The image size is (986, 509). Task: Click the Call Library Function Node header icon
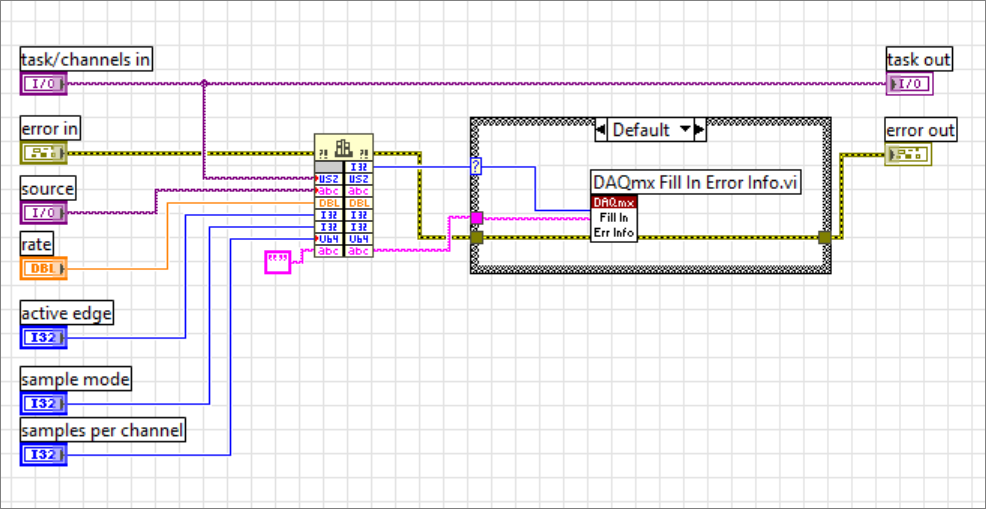[343, 147]
